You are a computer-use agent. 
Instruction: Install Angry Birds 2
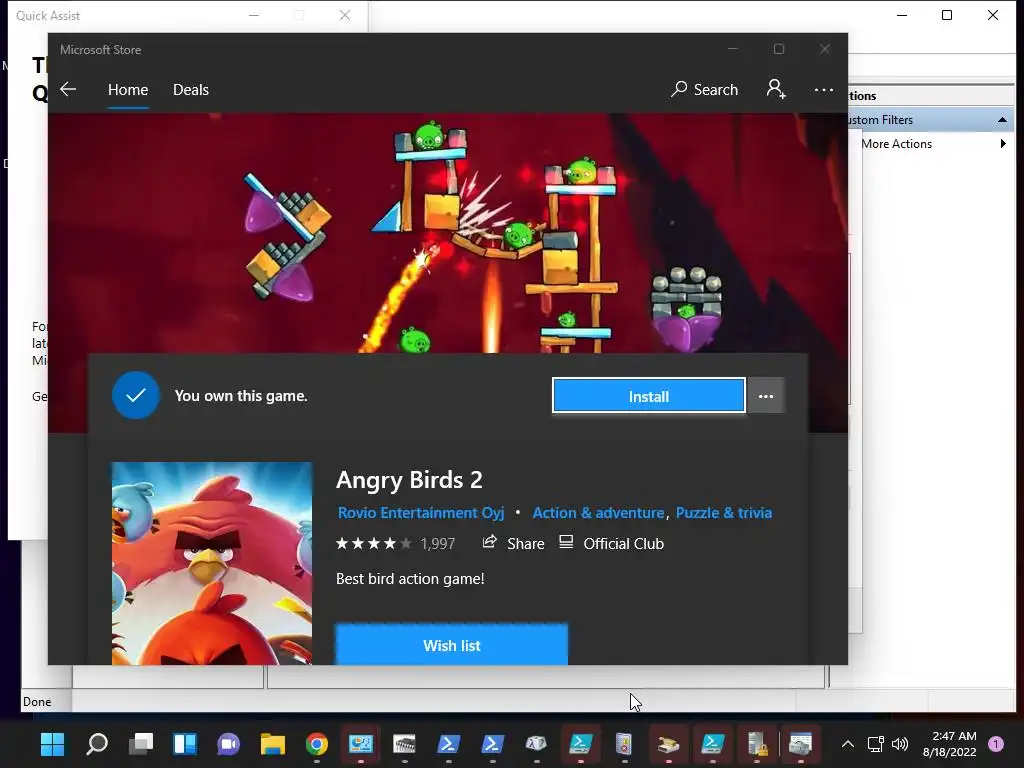click(x=648, y=396)
